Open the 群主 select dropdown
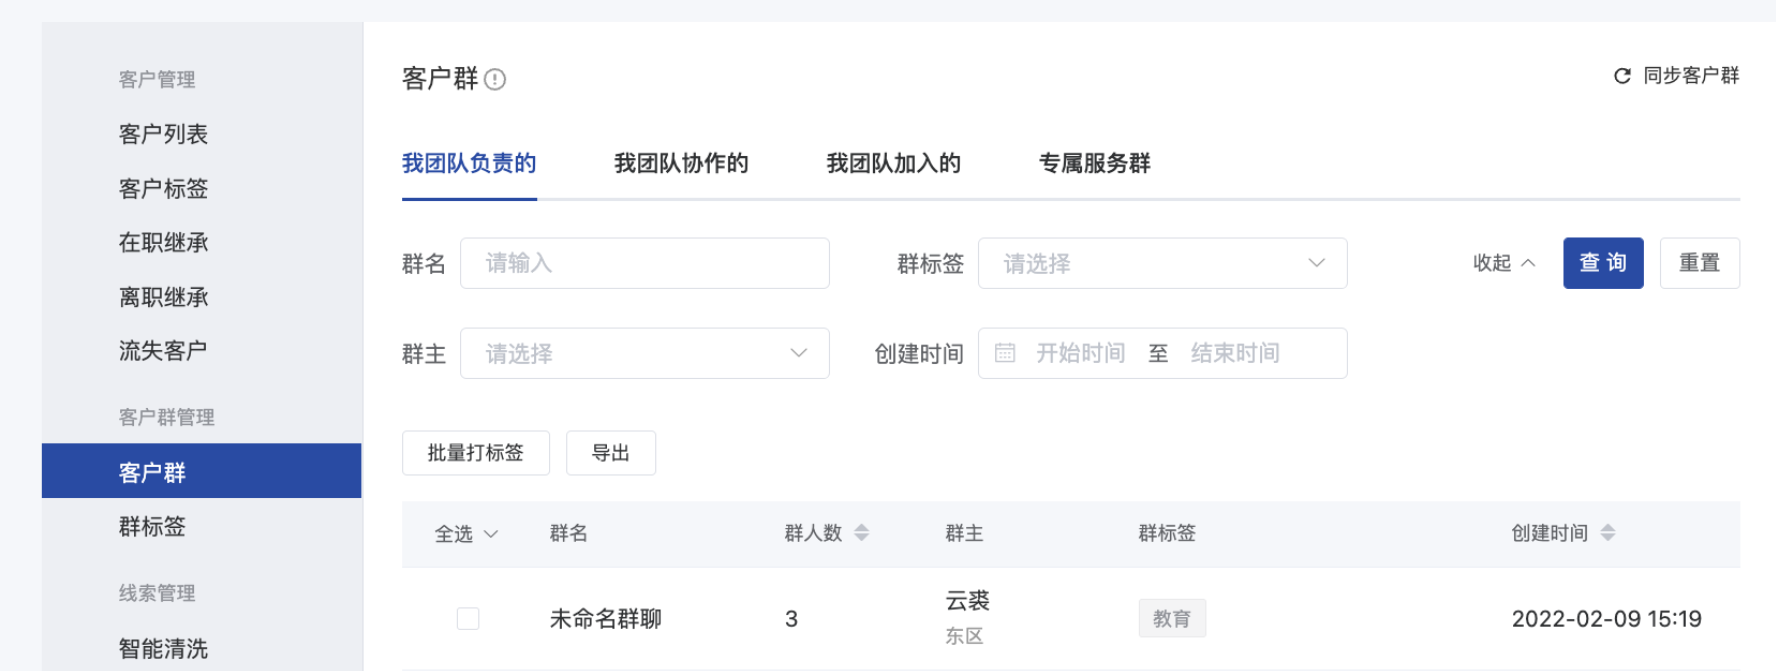The width and height of the screenshot is (1776, 671). (x=644, y=353)
